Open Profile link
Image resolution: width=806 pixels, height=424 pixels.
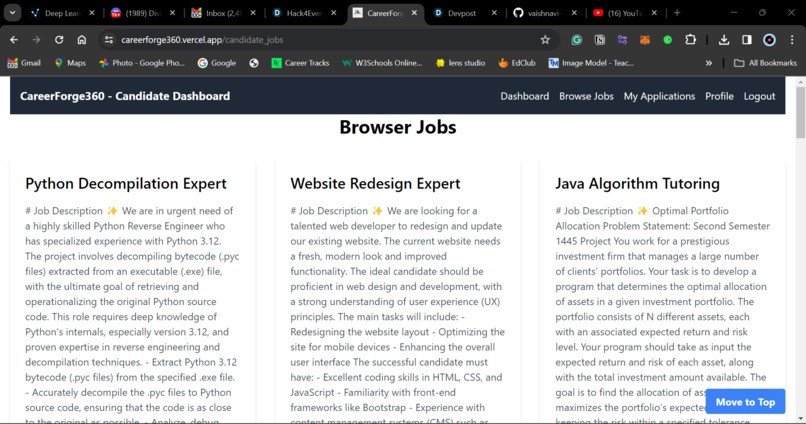point(719,96)
